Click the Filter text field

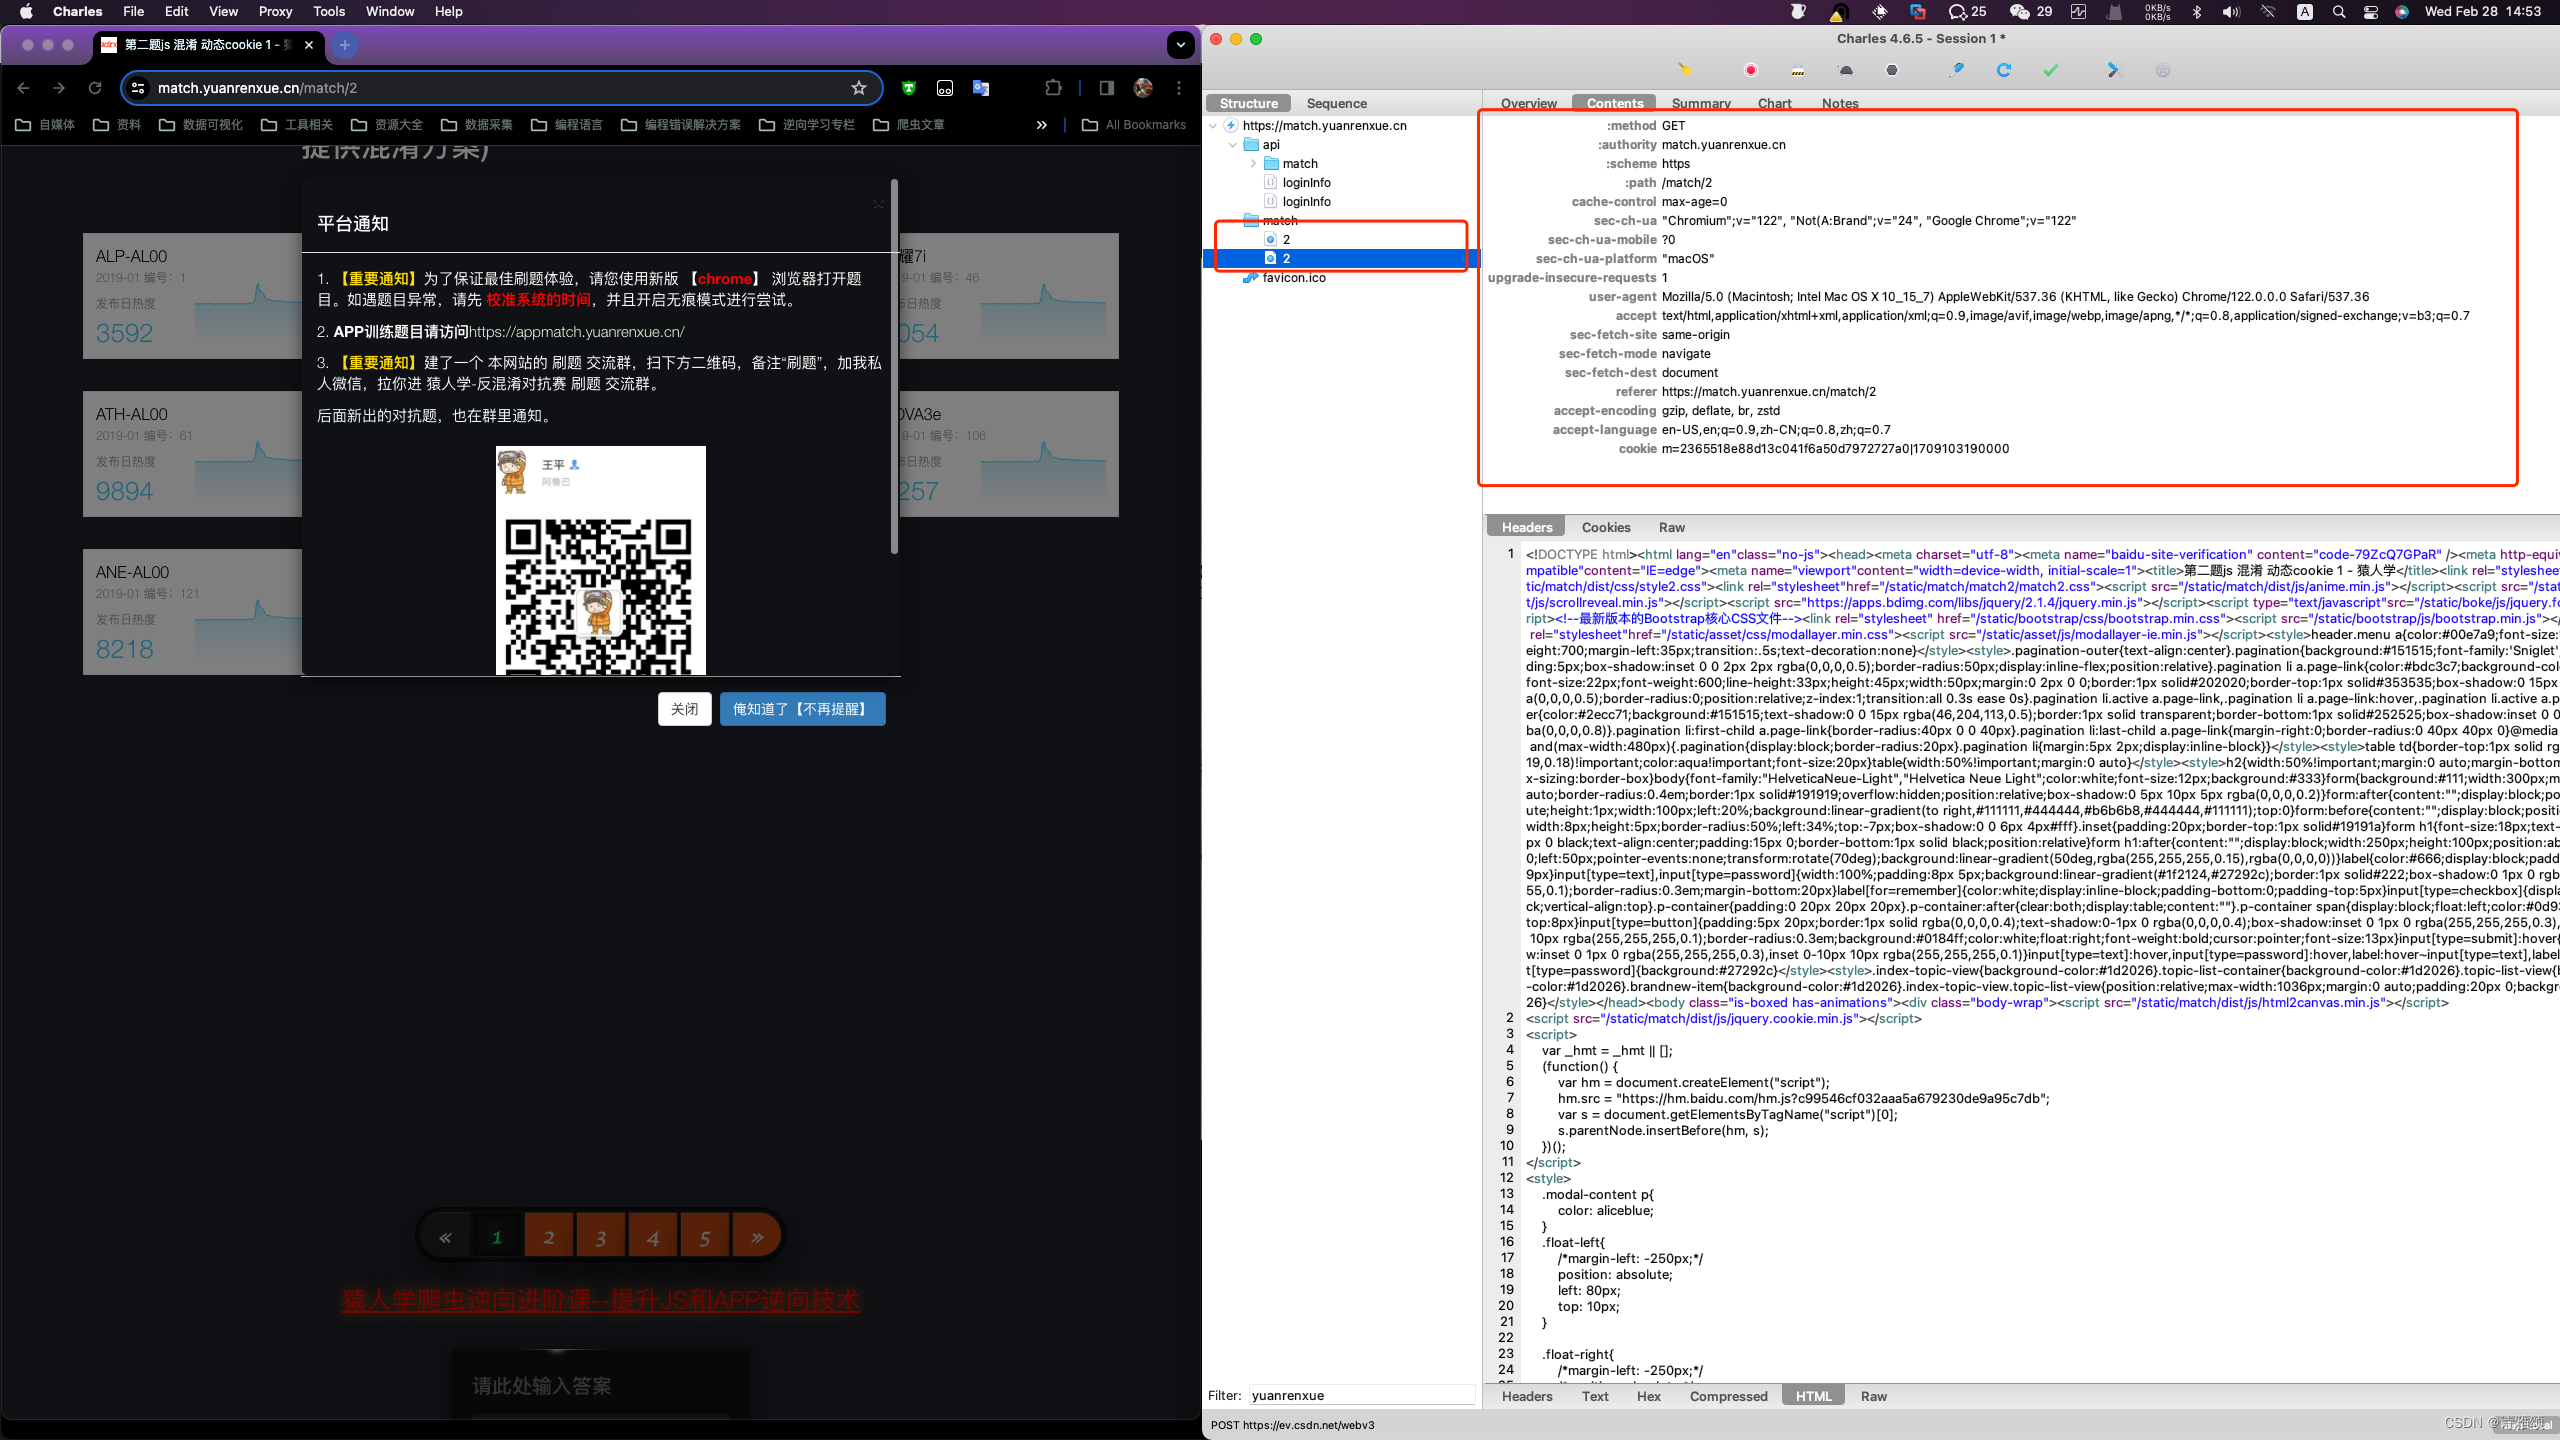pos(1360,1395)
